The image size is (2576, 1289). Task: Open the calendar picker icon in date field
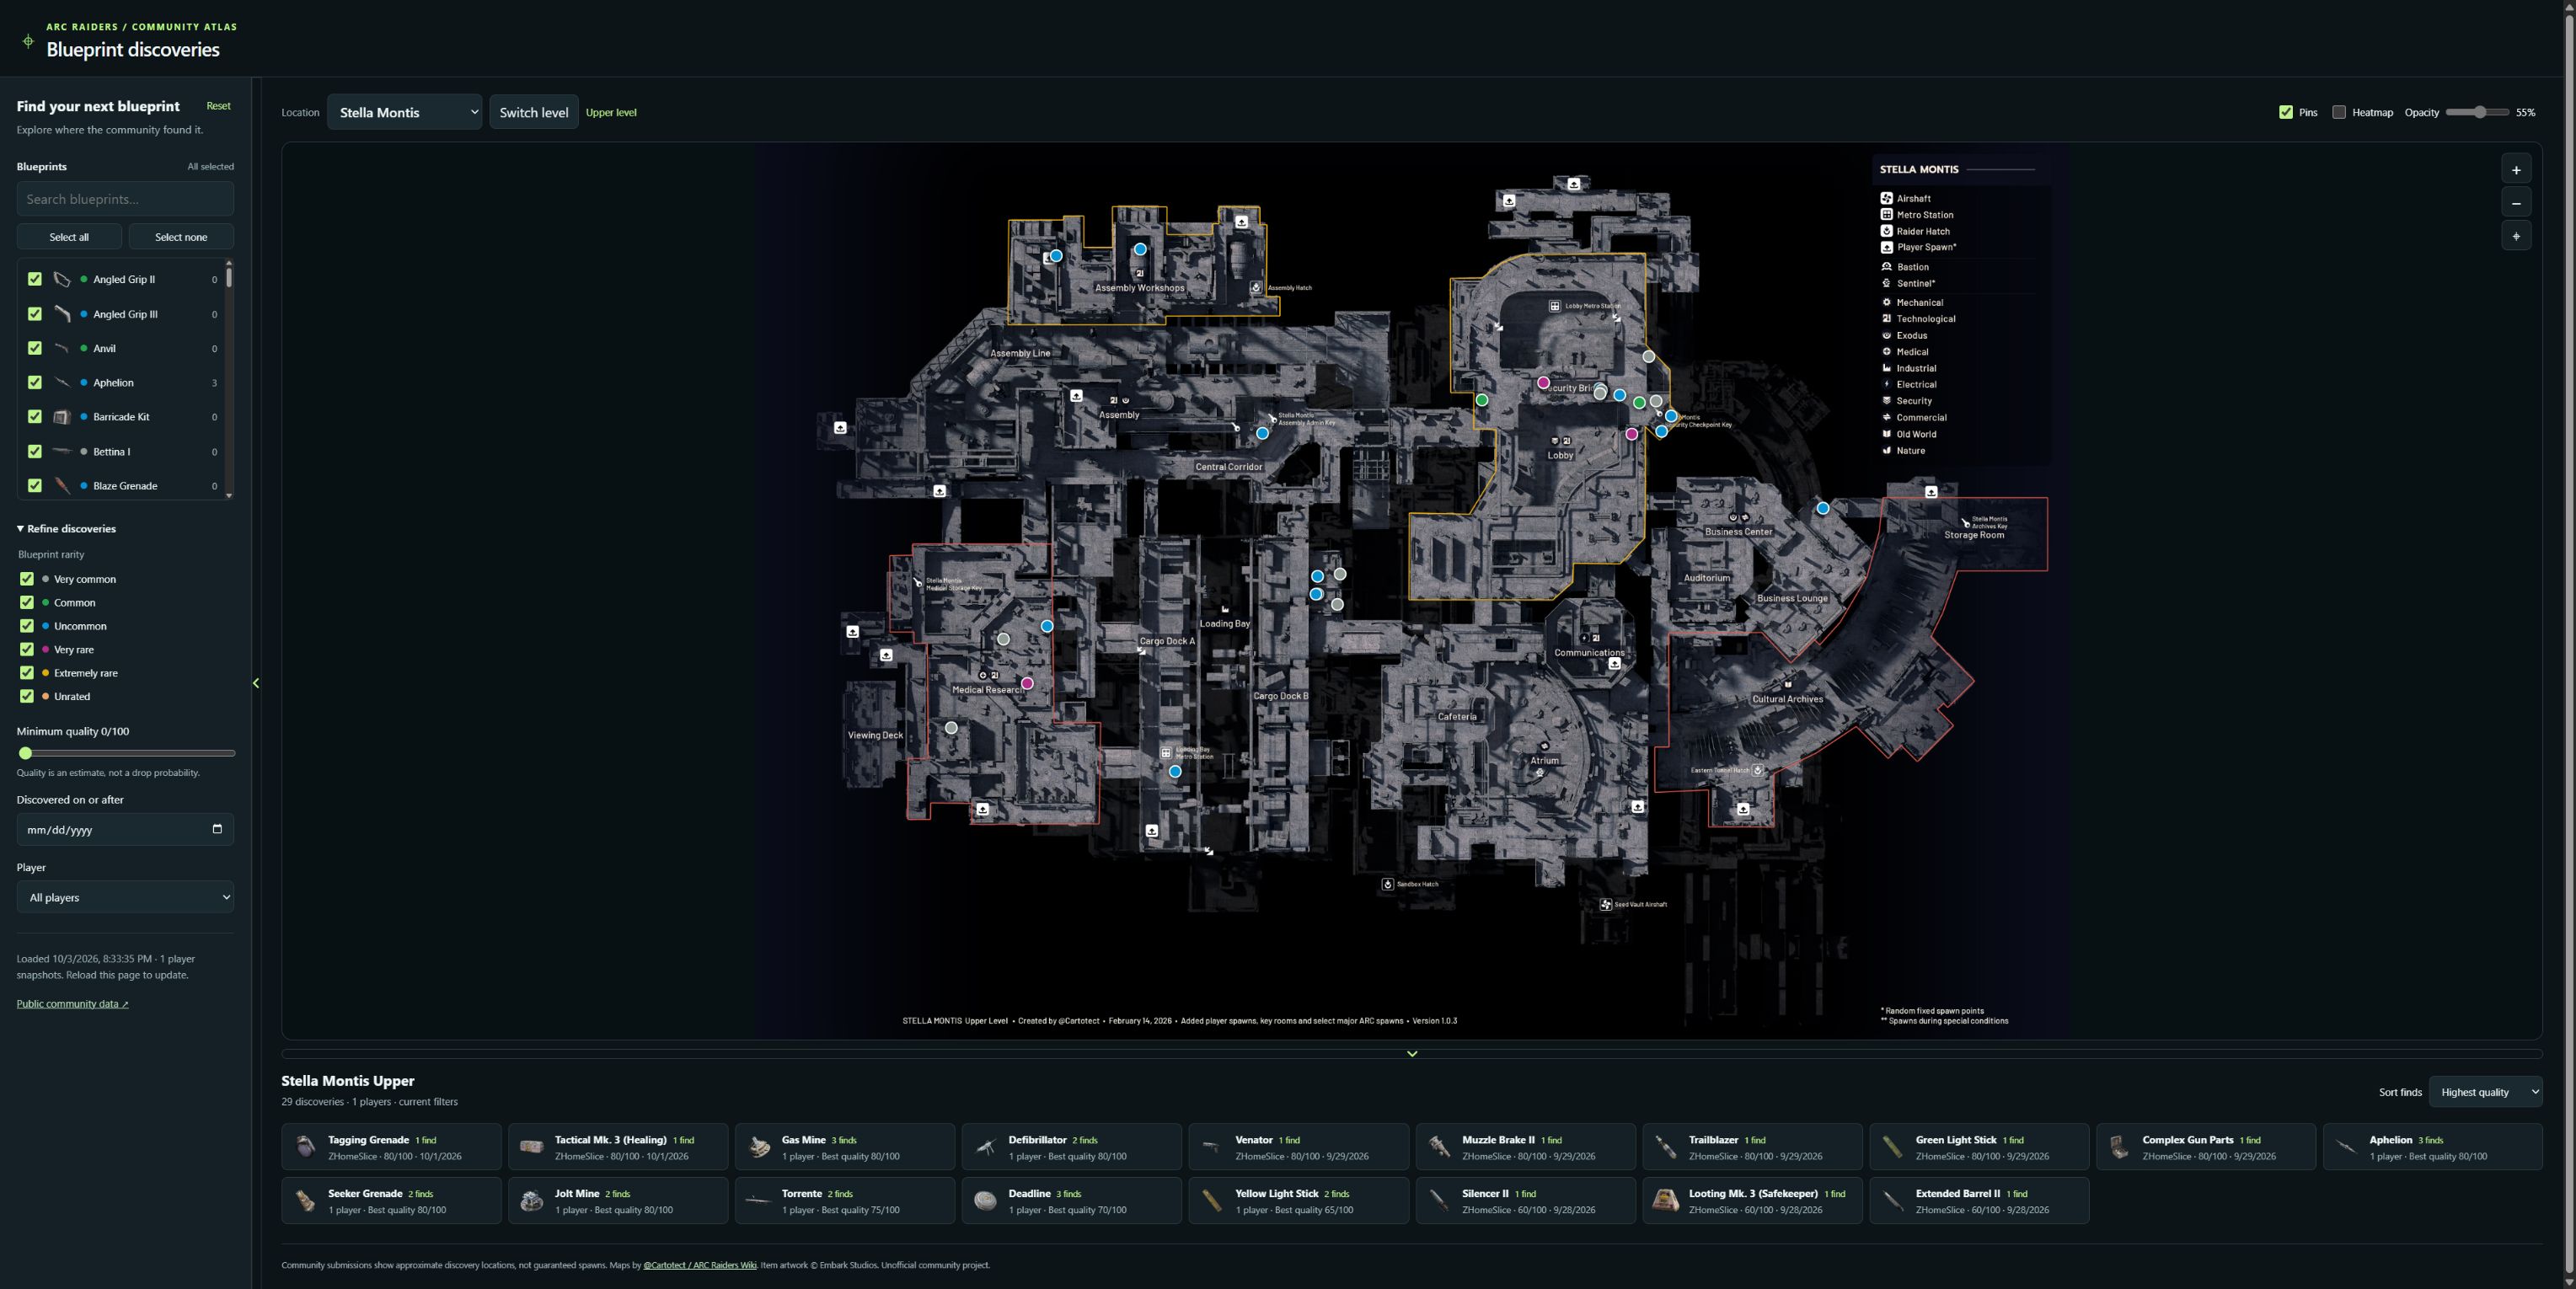pyautogui.click(x=217, y=829)
